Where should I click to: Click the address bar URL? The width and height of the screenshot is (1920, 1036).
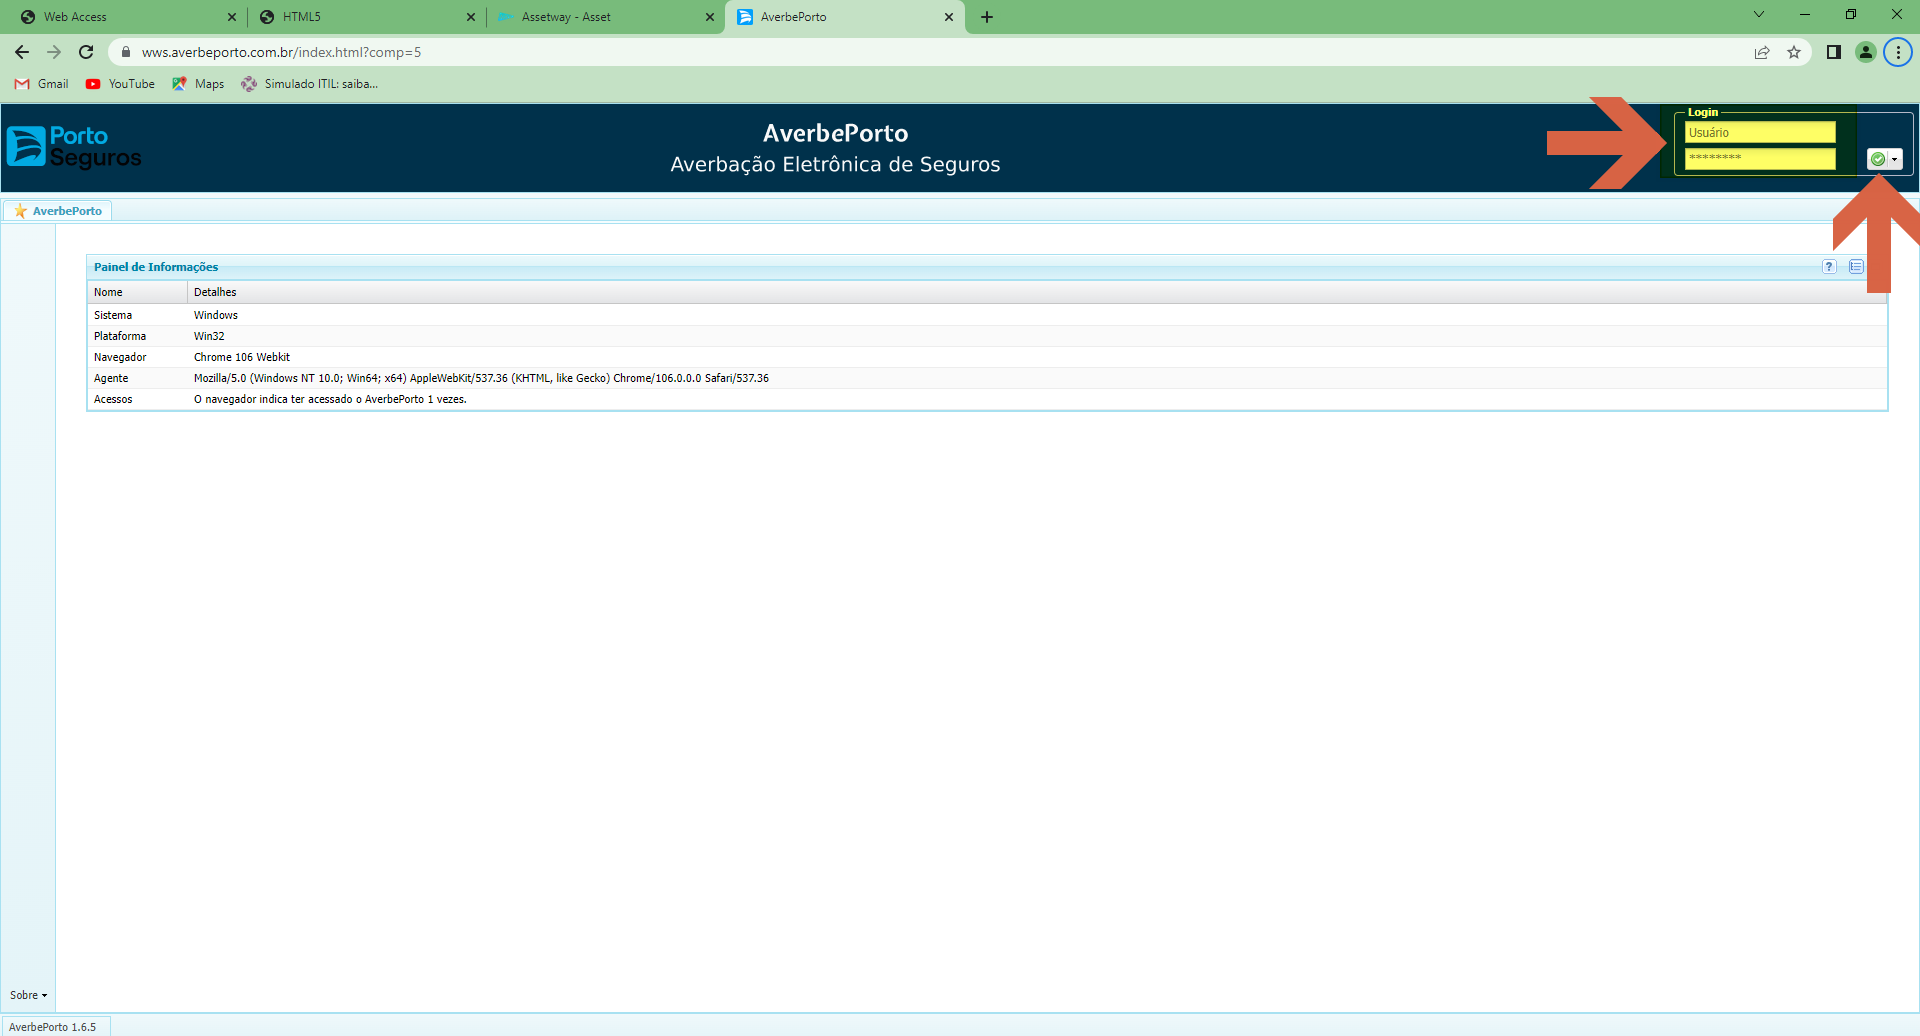tap(281, 52)
